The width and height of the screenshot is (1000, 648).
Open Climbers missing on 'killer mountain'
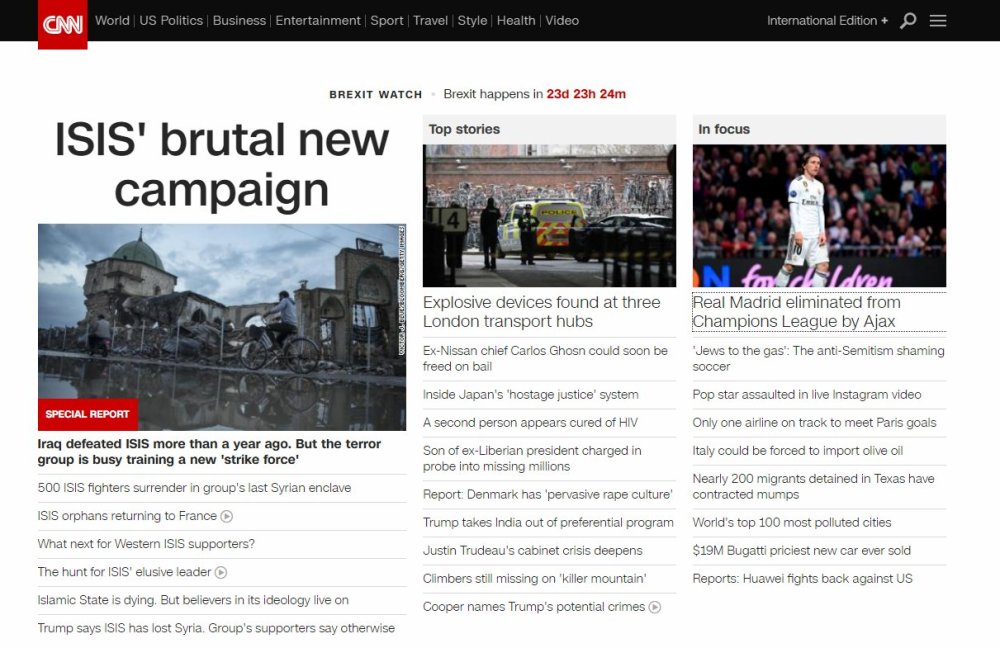pos(534,579)
